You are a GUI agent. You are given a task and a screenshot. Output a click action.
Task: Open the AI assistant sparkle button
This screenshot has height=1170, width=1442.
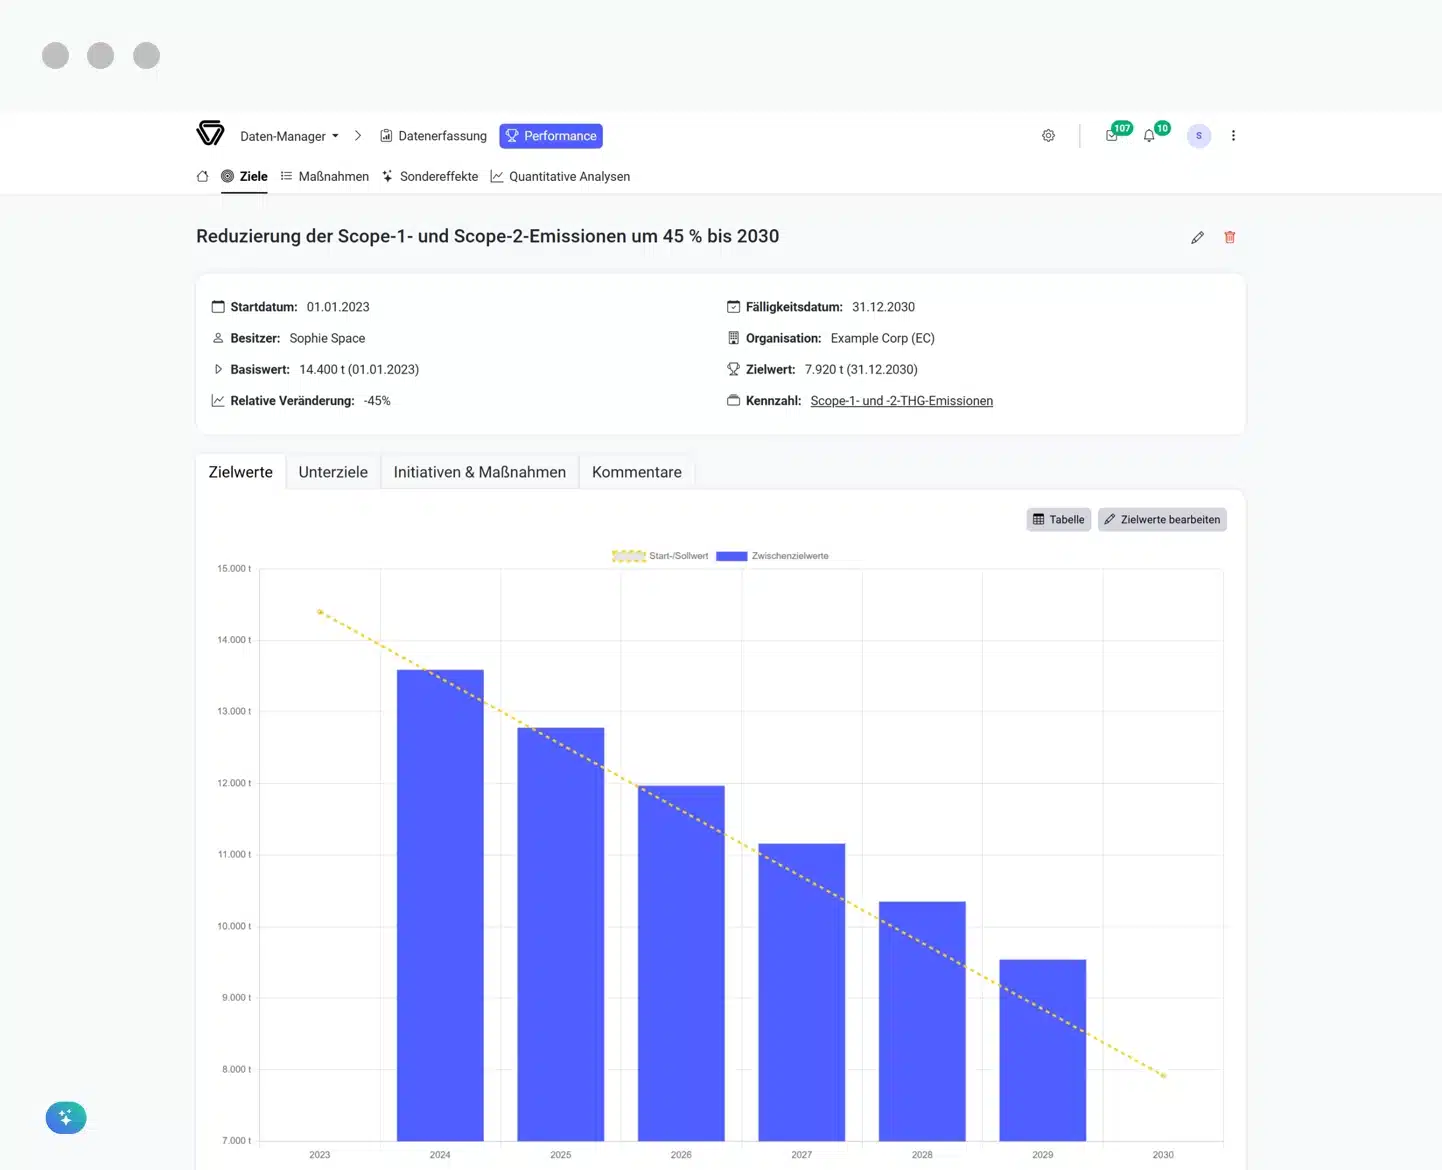pos(66,1117)
